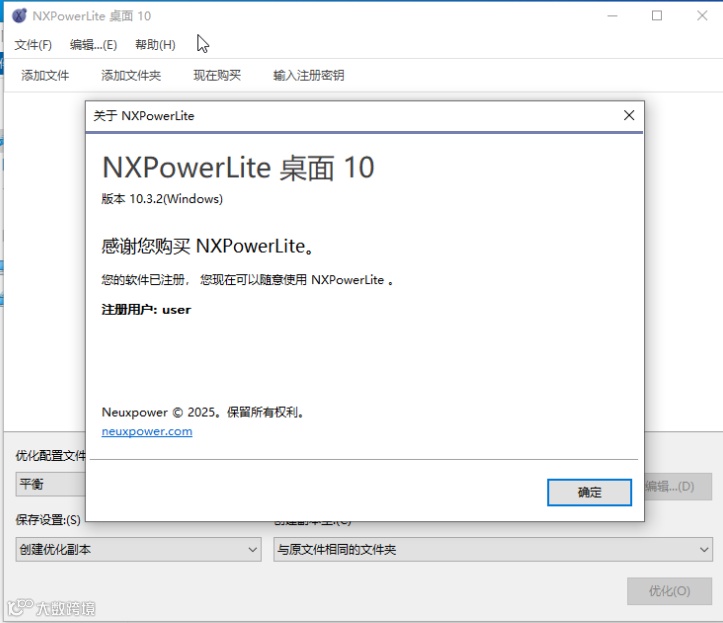Click the 注册用户: user text

(146, 309)
